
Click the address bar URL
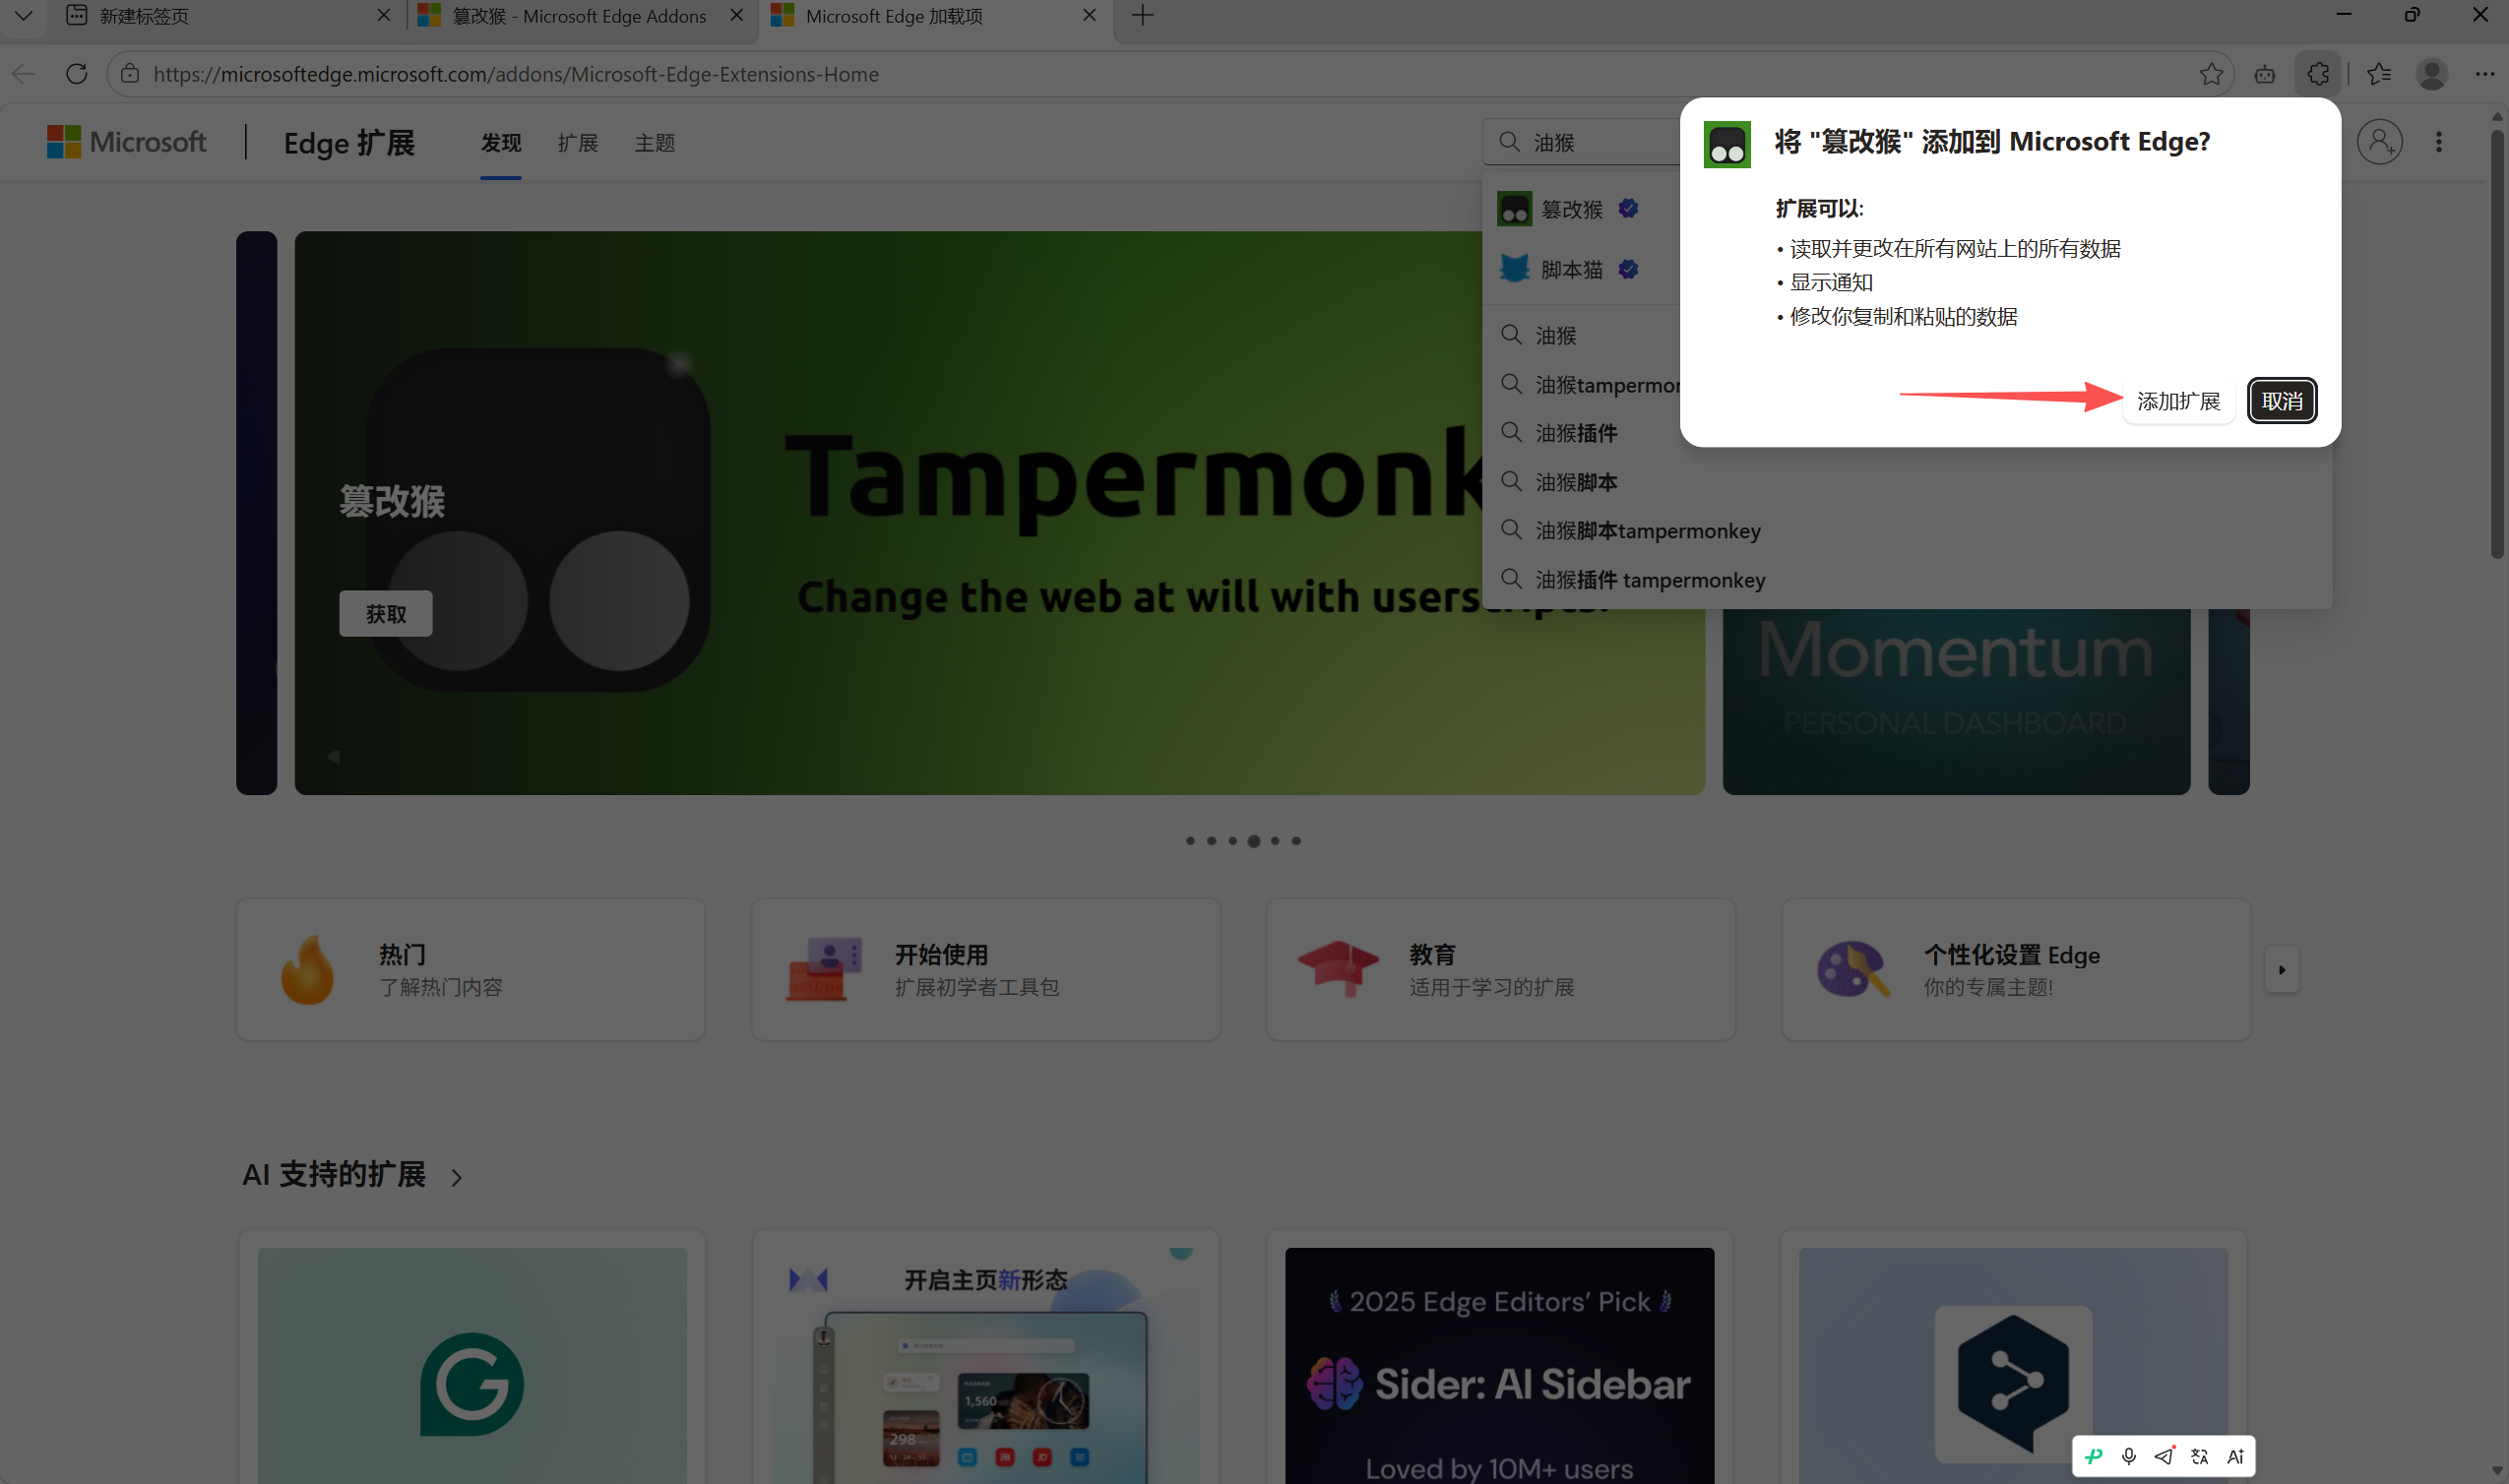coord(516,74)
